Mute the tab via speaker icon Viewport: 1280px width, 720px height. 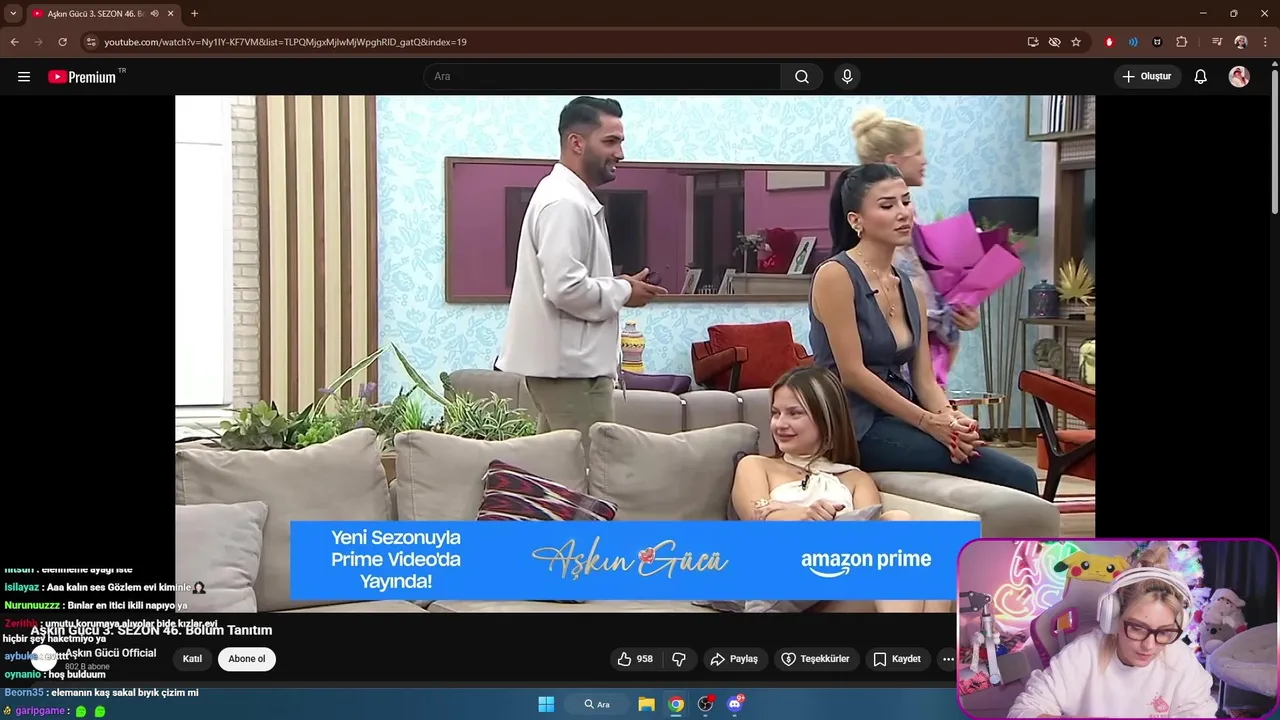155,13
